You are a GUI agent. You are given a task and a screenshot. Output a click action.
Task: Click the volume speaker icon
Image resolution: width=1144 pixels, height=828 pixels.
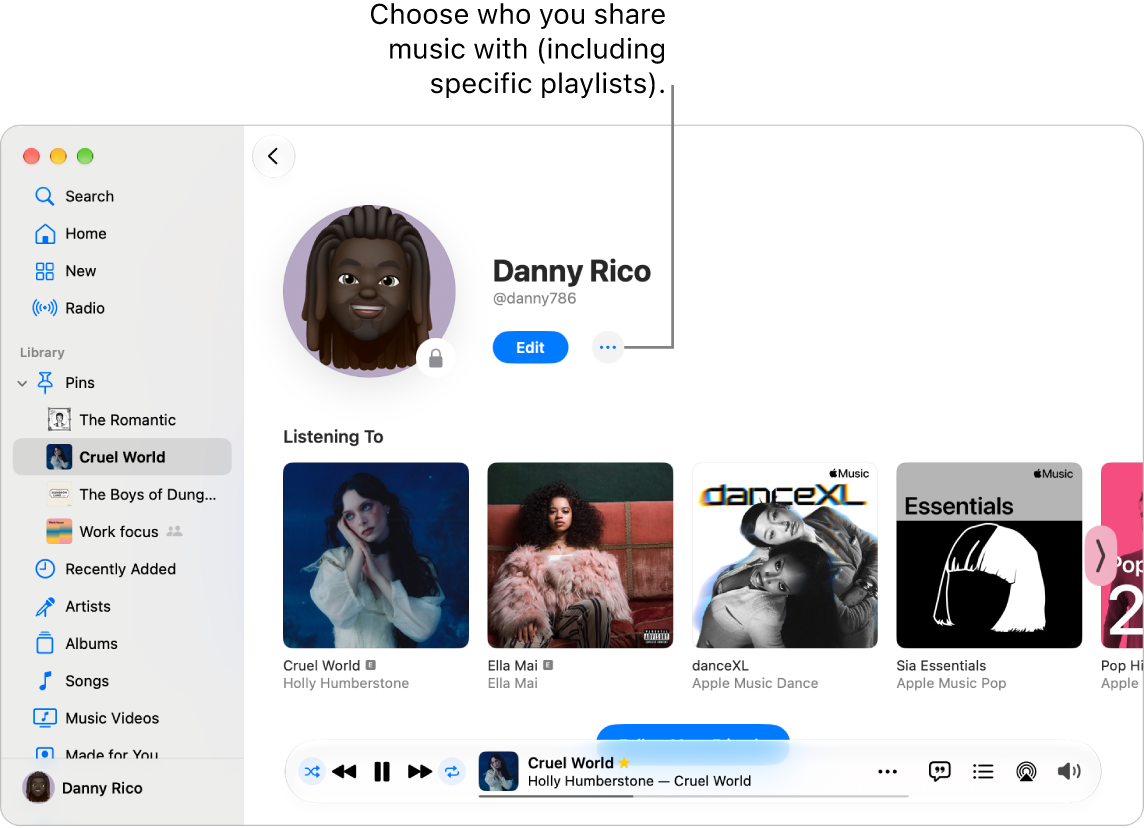[1069, 771]
